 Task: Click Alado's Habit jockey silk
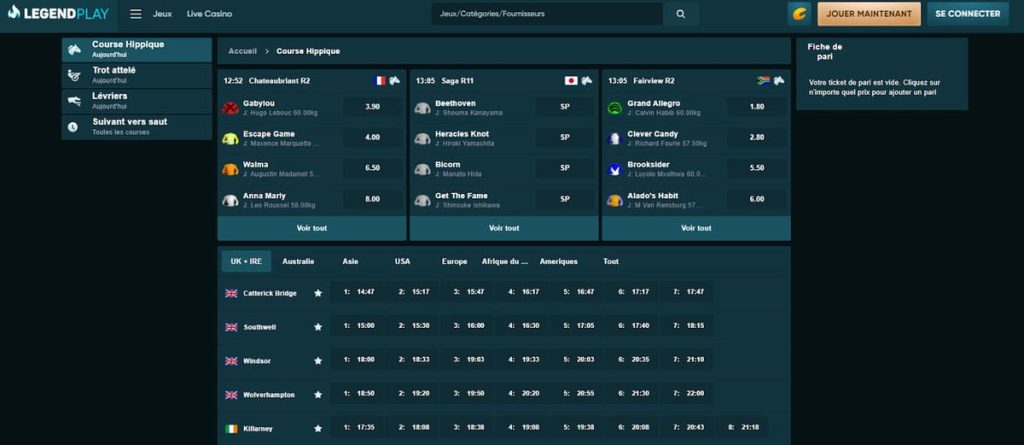tap(615, 200)
